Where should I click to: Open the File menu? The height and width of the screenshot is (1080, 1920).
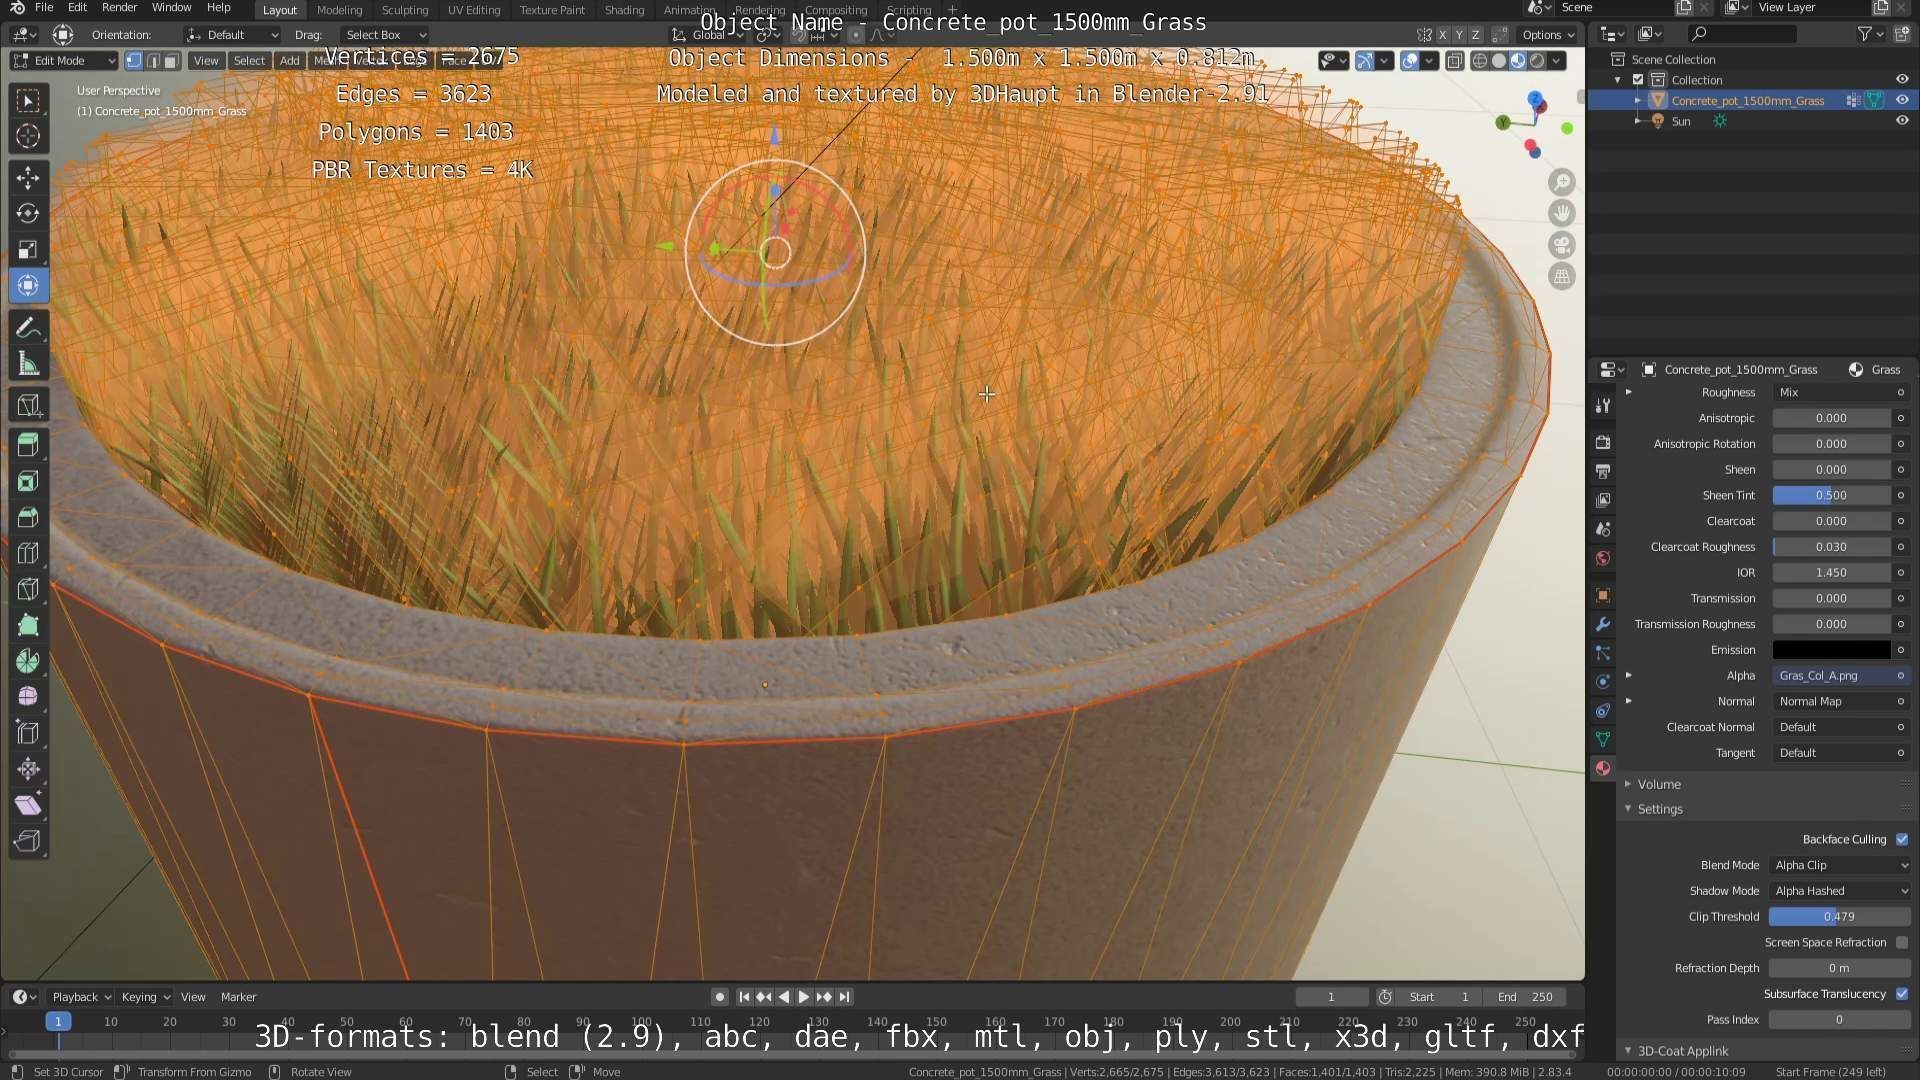point(44,8)
